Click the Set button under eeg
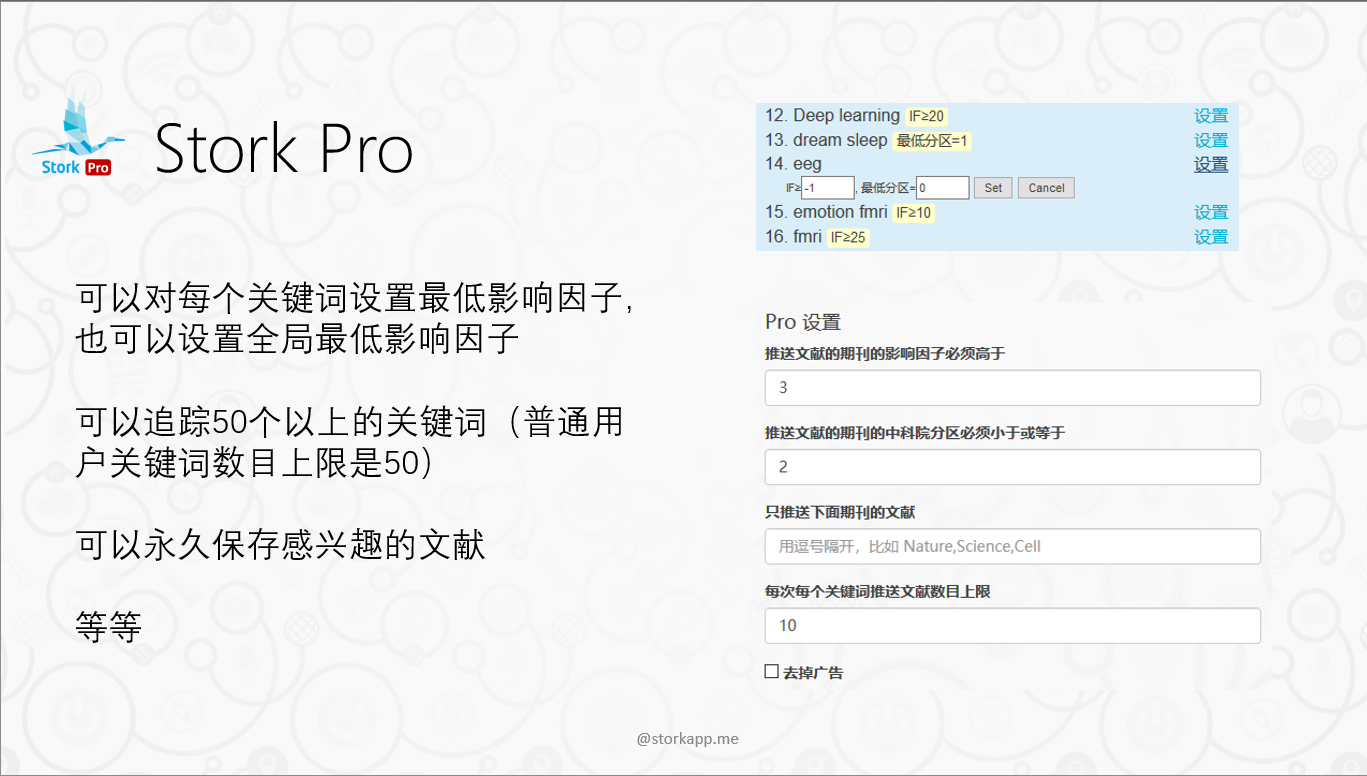1367x776 pixels. tap(993, 188)
